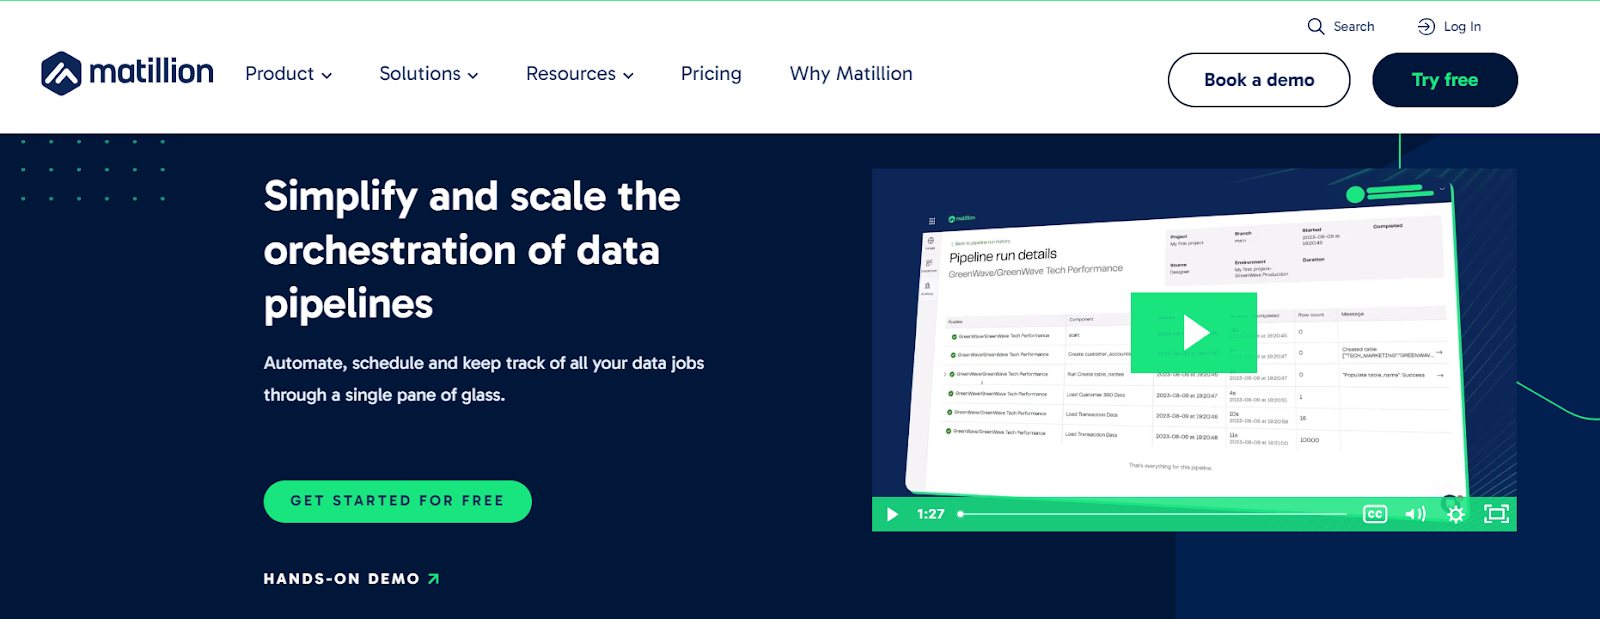
Task: Click the 1:27 video duration text
Action: [930, 514]
